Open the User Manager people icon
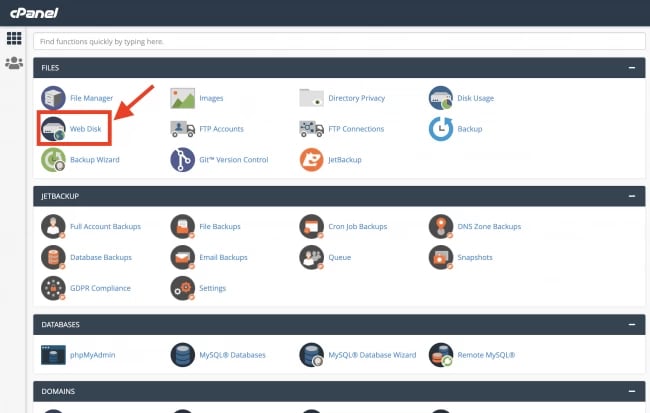Image resolution: width=650 pixels, height=413 pixels. coord(14,63)
